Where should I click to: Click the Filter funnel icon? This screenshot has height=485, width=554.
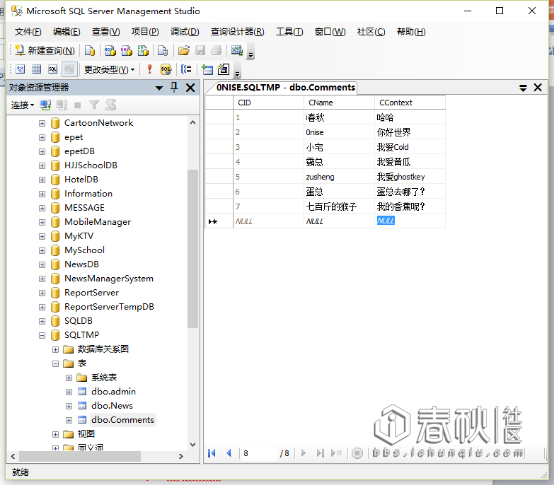pos(94,105)
